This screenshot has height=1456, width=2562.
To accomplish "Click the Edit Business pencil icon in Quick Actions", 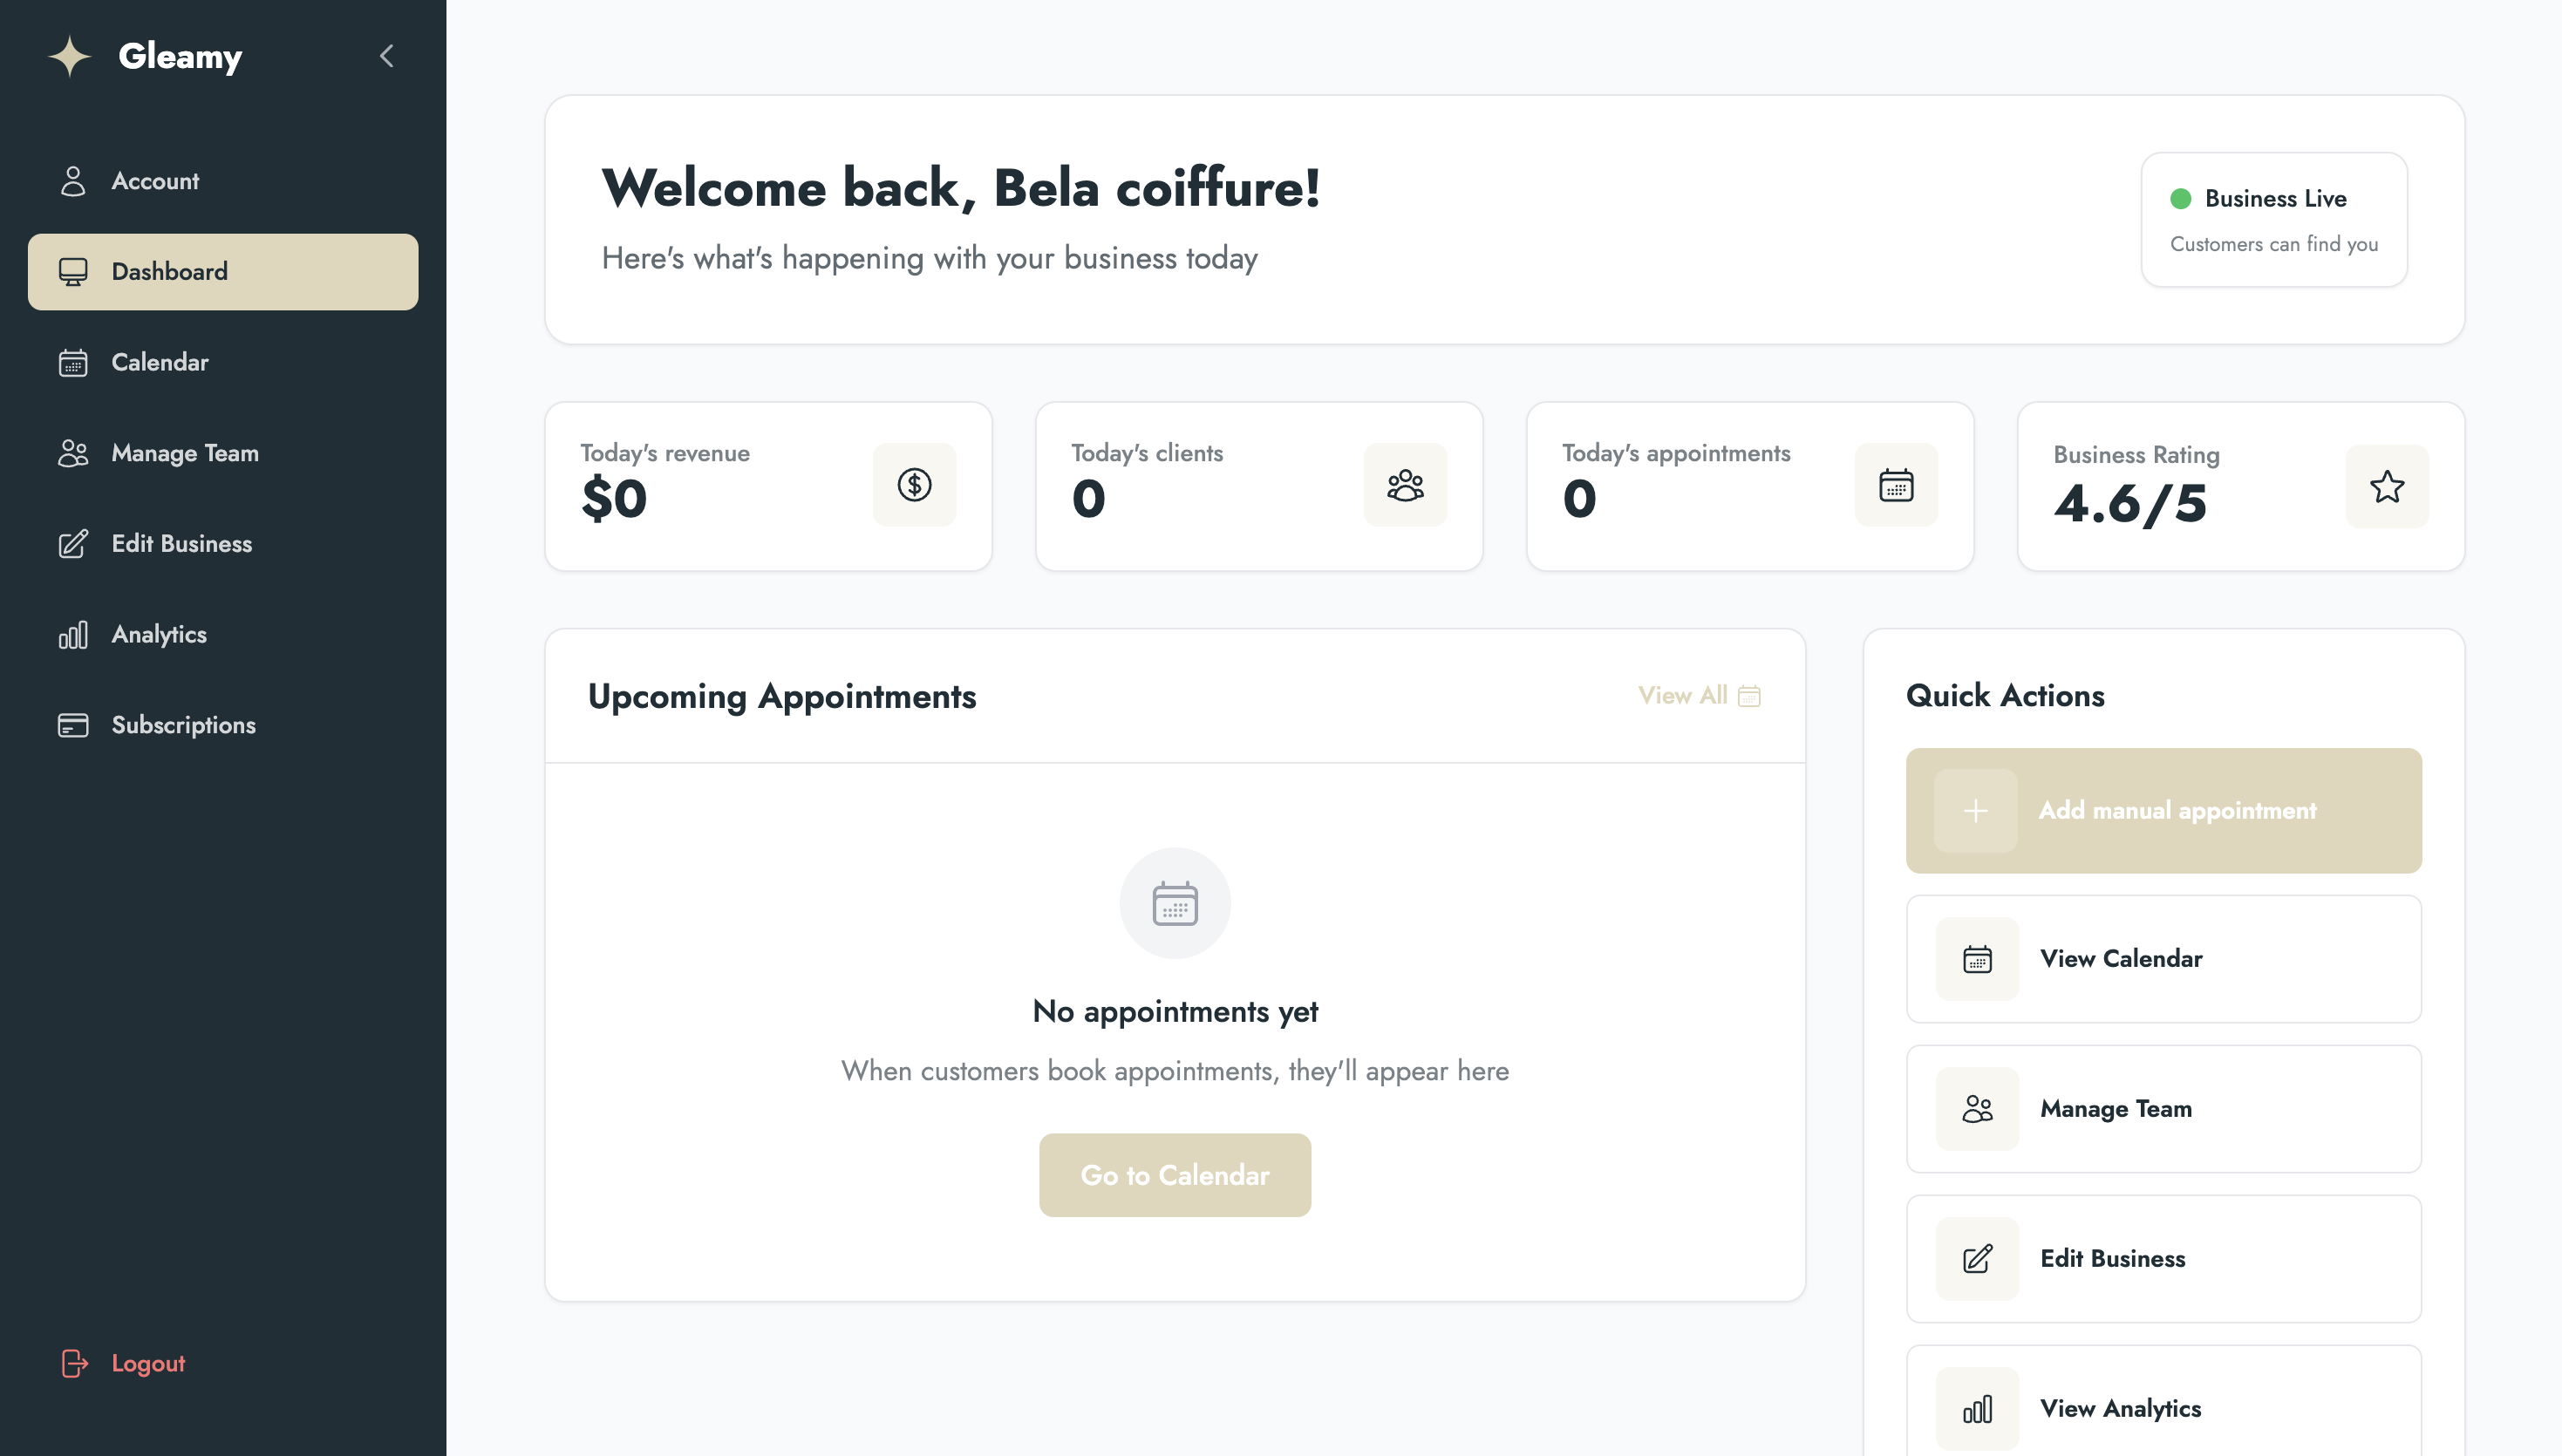I will coord(1977,1259).
